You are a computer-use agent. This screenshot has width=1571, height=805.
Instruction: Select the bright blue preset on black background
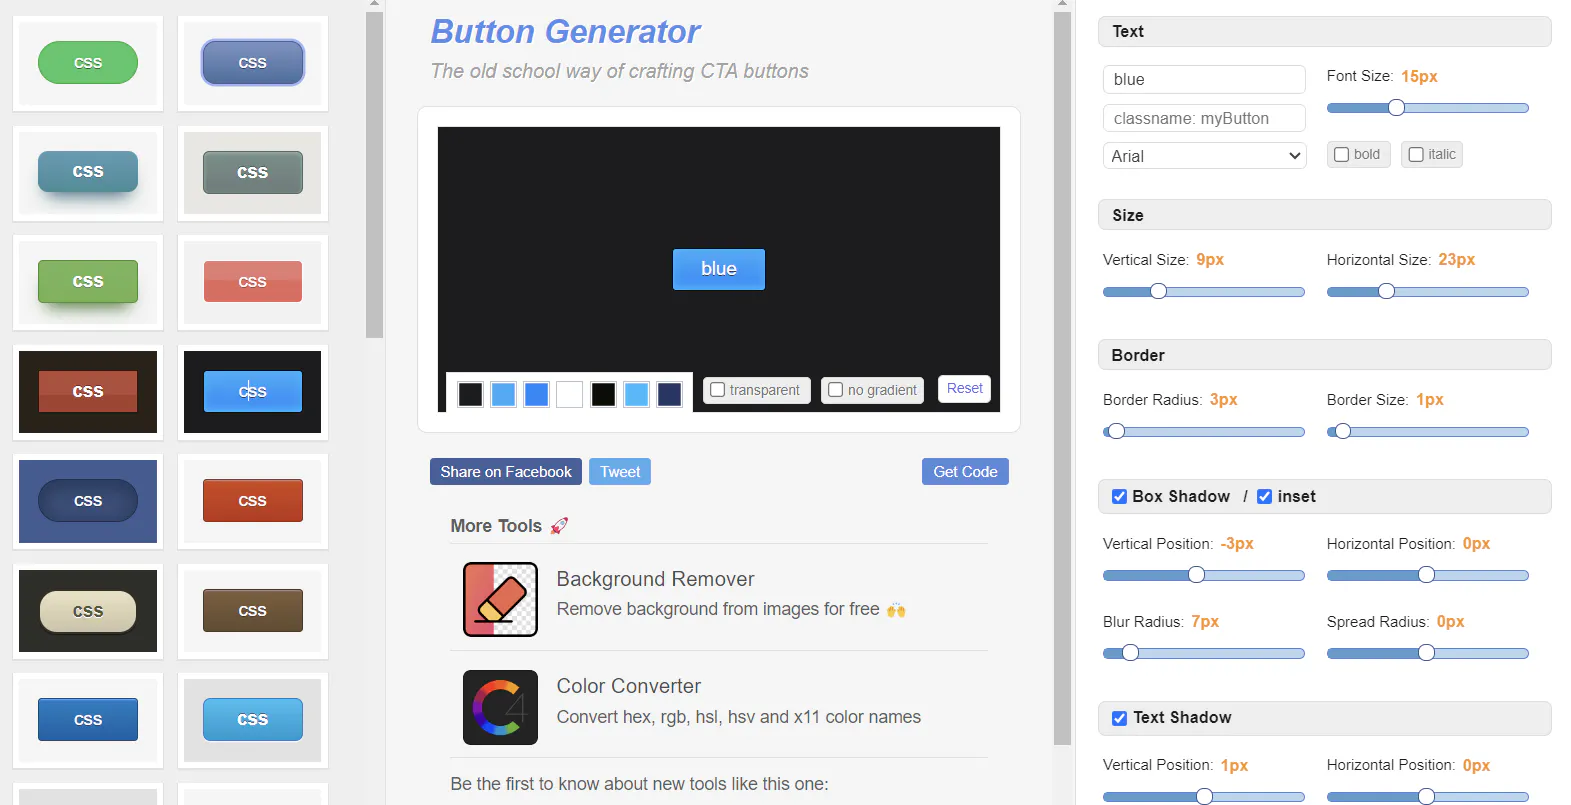(253, 392)
